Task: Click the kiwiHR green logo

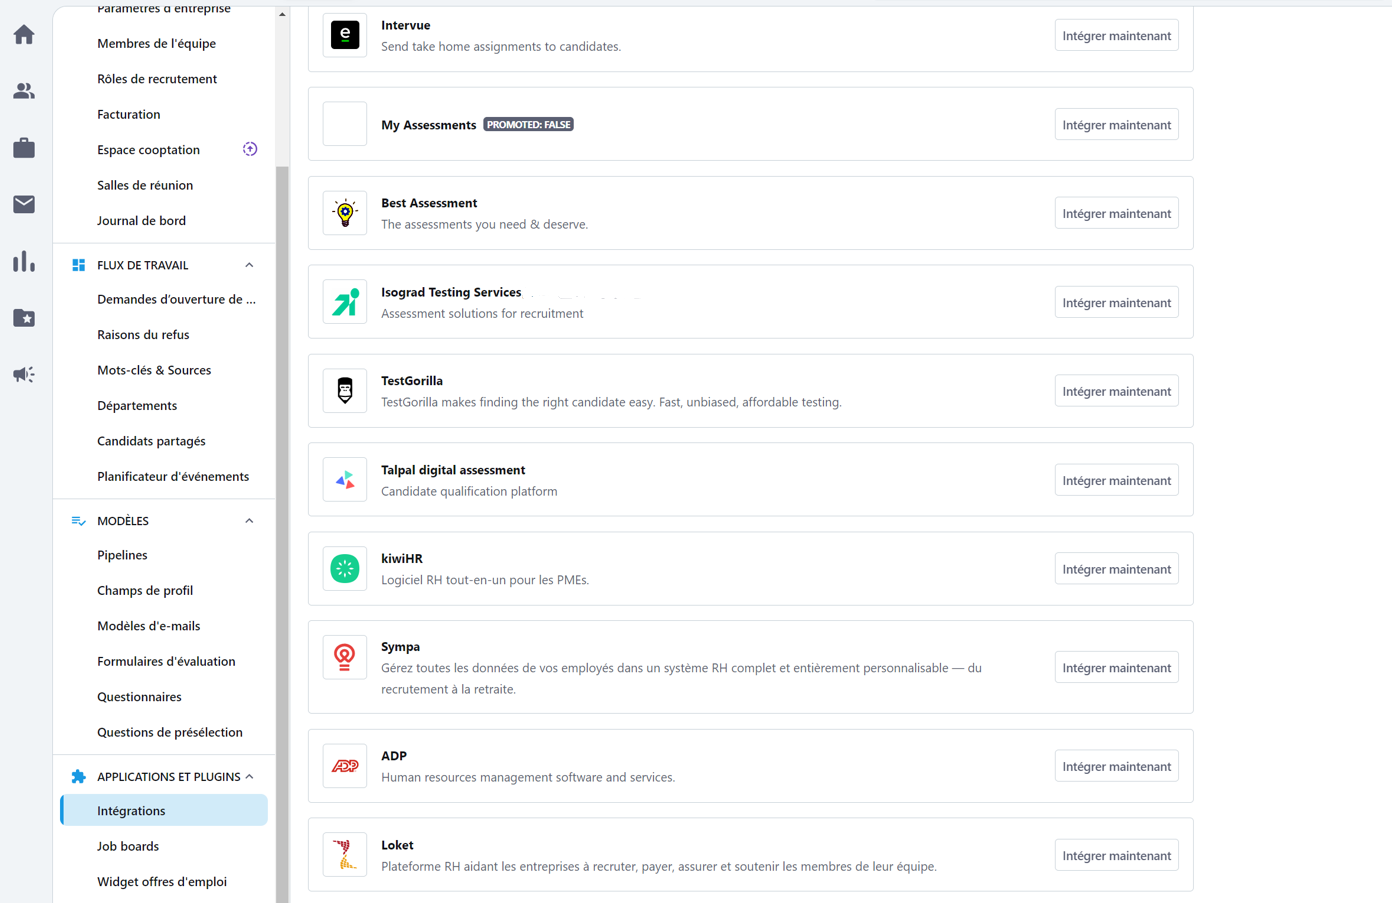Action: (345, 569)
